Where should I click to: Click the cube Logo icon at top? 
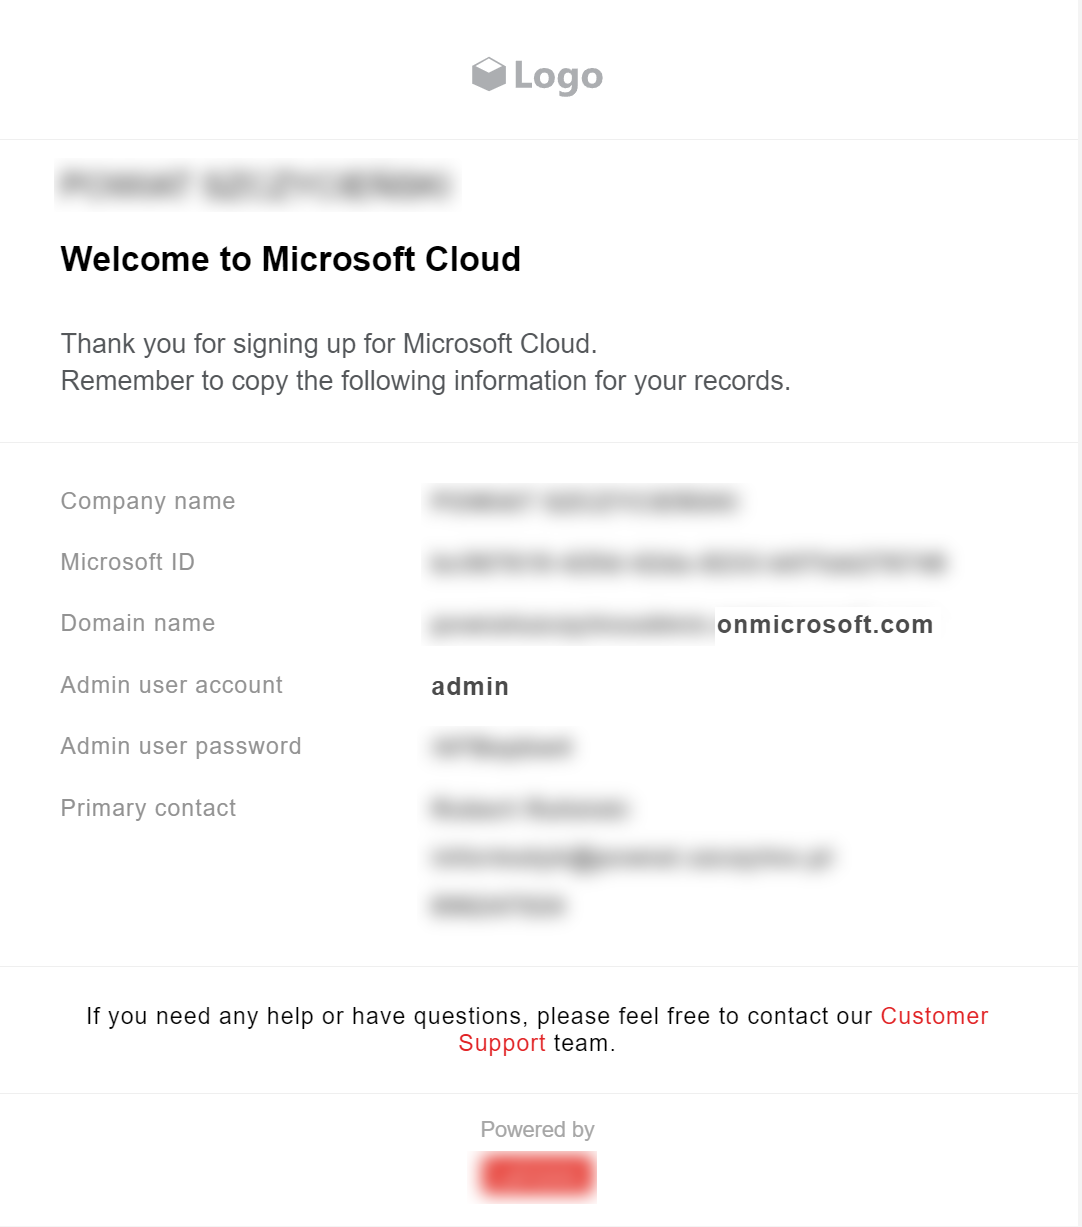click(489, 75)
